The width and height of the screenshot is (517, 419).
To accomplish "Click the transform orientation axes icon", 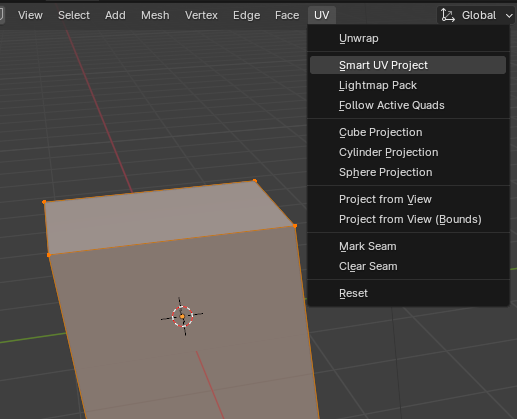I will click(x=447, y=15).
